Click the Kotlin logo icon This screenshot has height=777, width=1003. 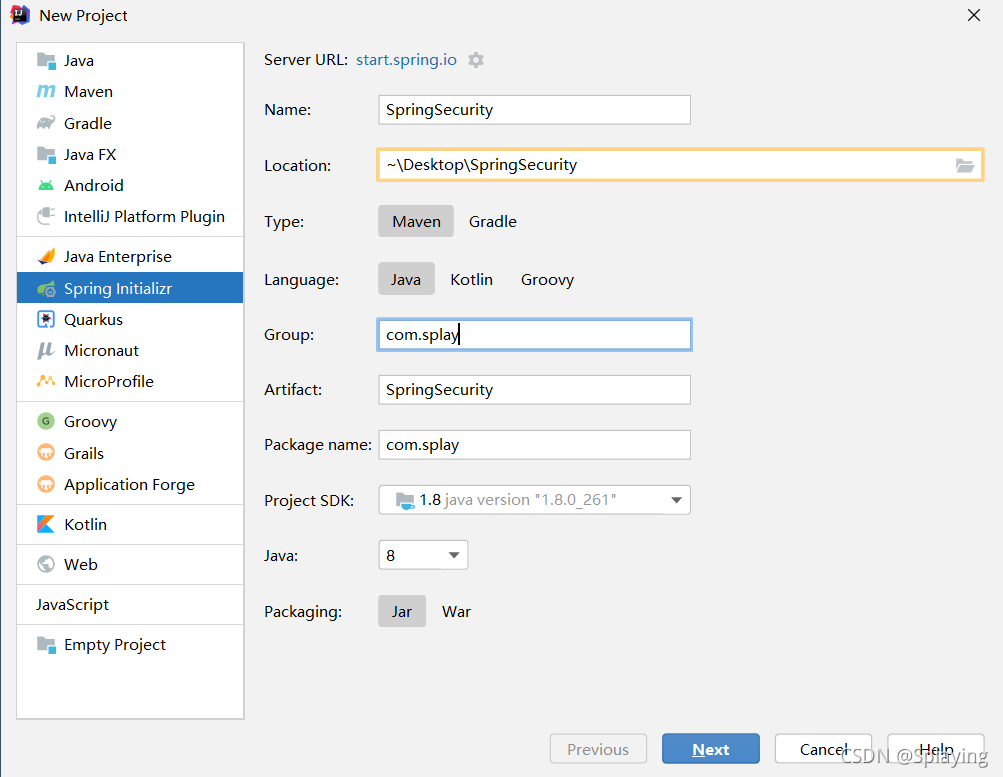point(46,524)
